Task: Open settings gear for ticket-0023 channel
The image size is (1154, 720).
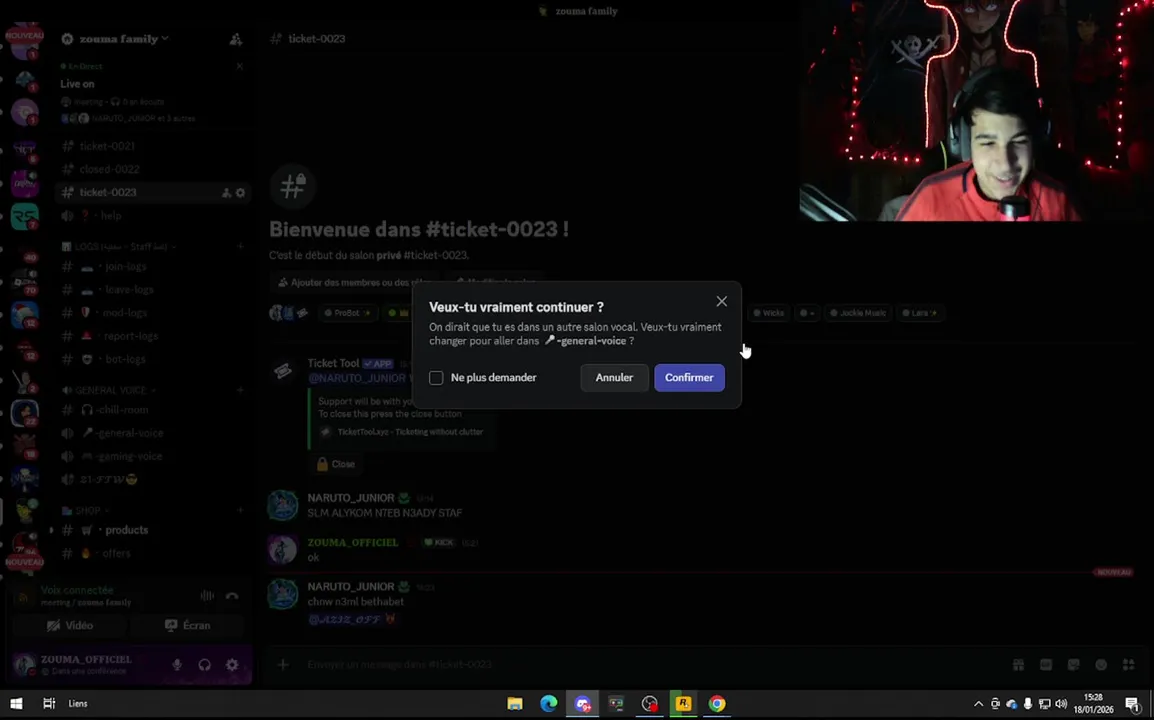Action: pos(240,193)
